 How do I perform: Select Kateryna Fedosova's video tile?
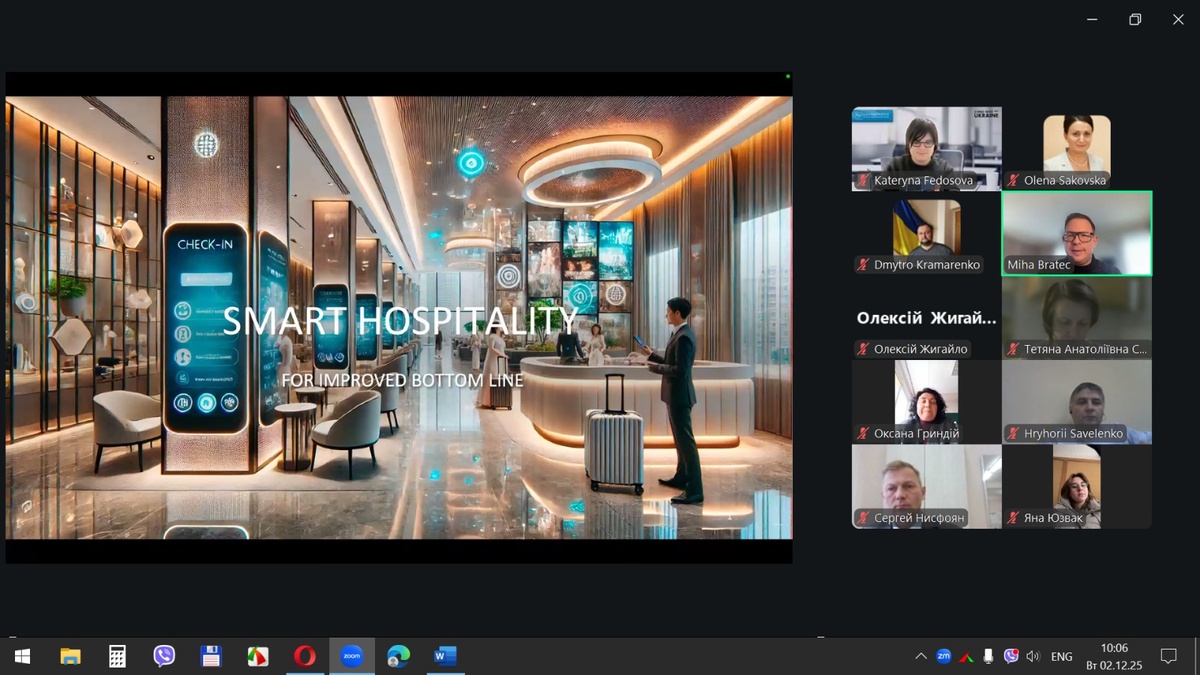point(926,148)
